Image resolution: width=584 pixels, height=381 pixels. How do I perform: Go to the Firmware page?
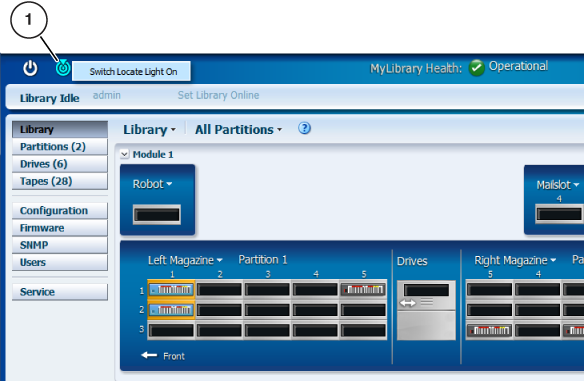[x=60, y=228]
